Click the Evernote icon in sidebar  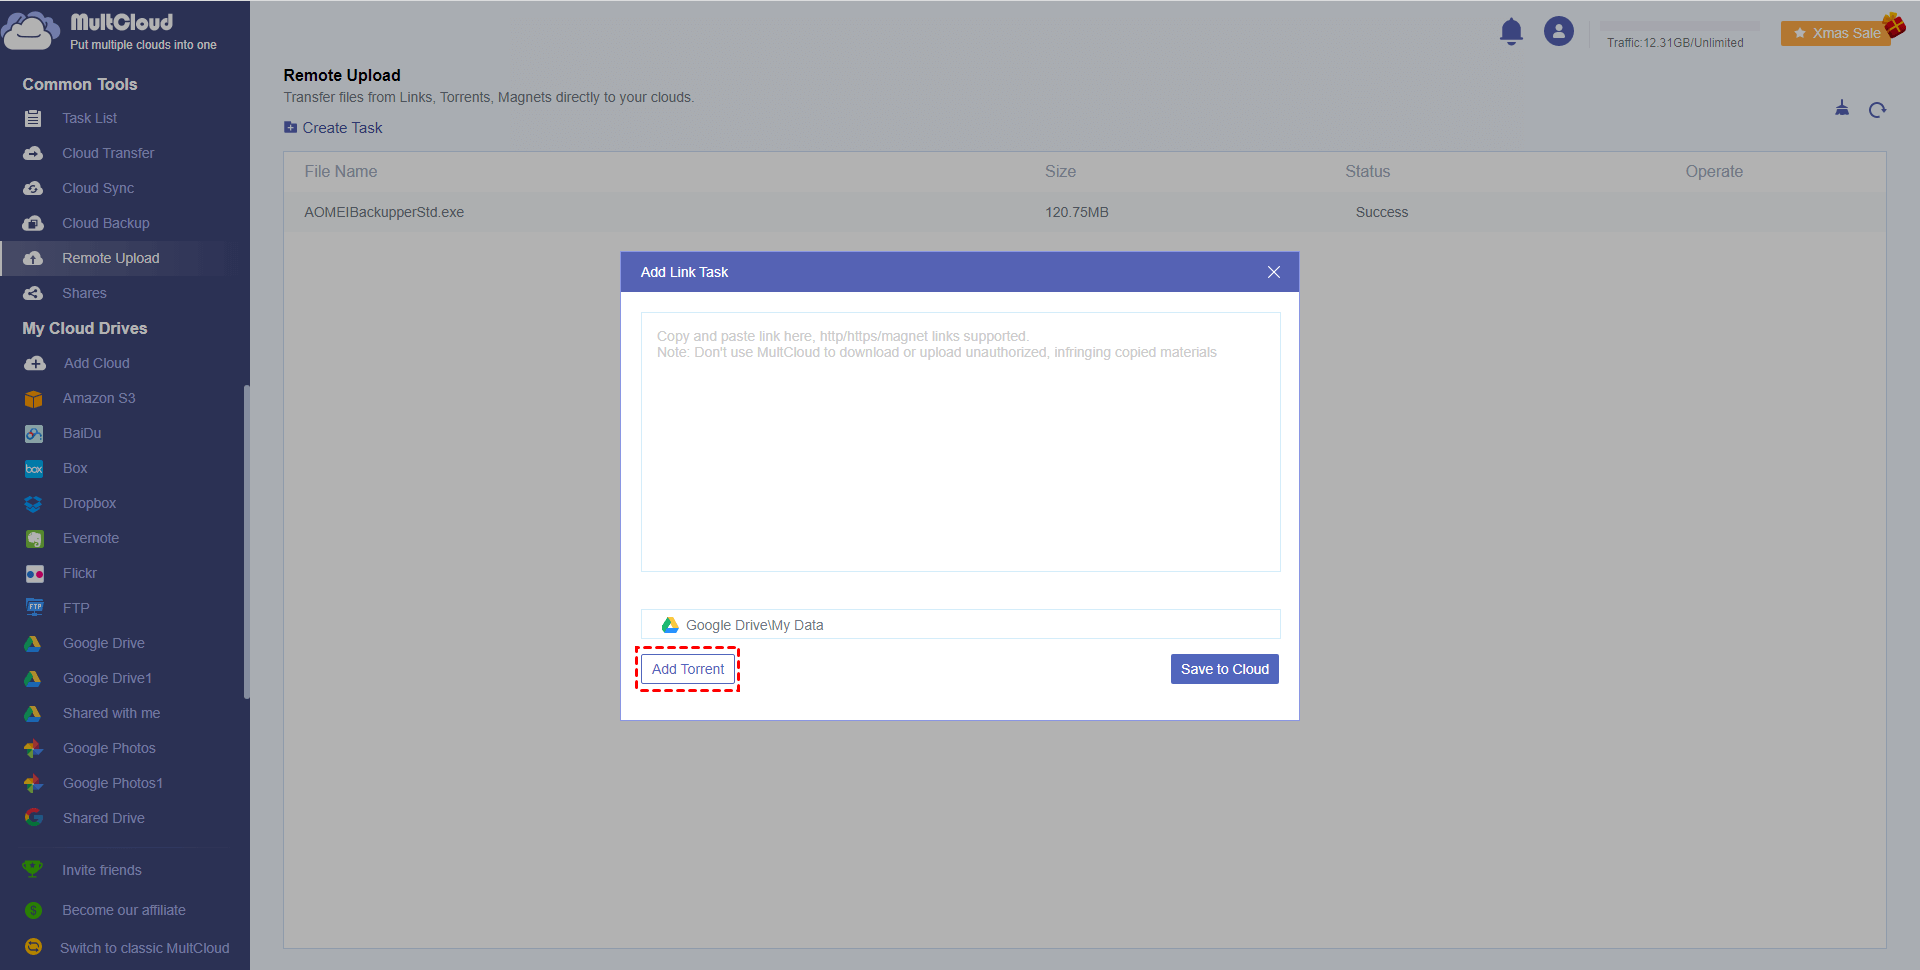coord(34,539)
